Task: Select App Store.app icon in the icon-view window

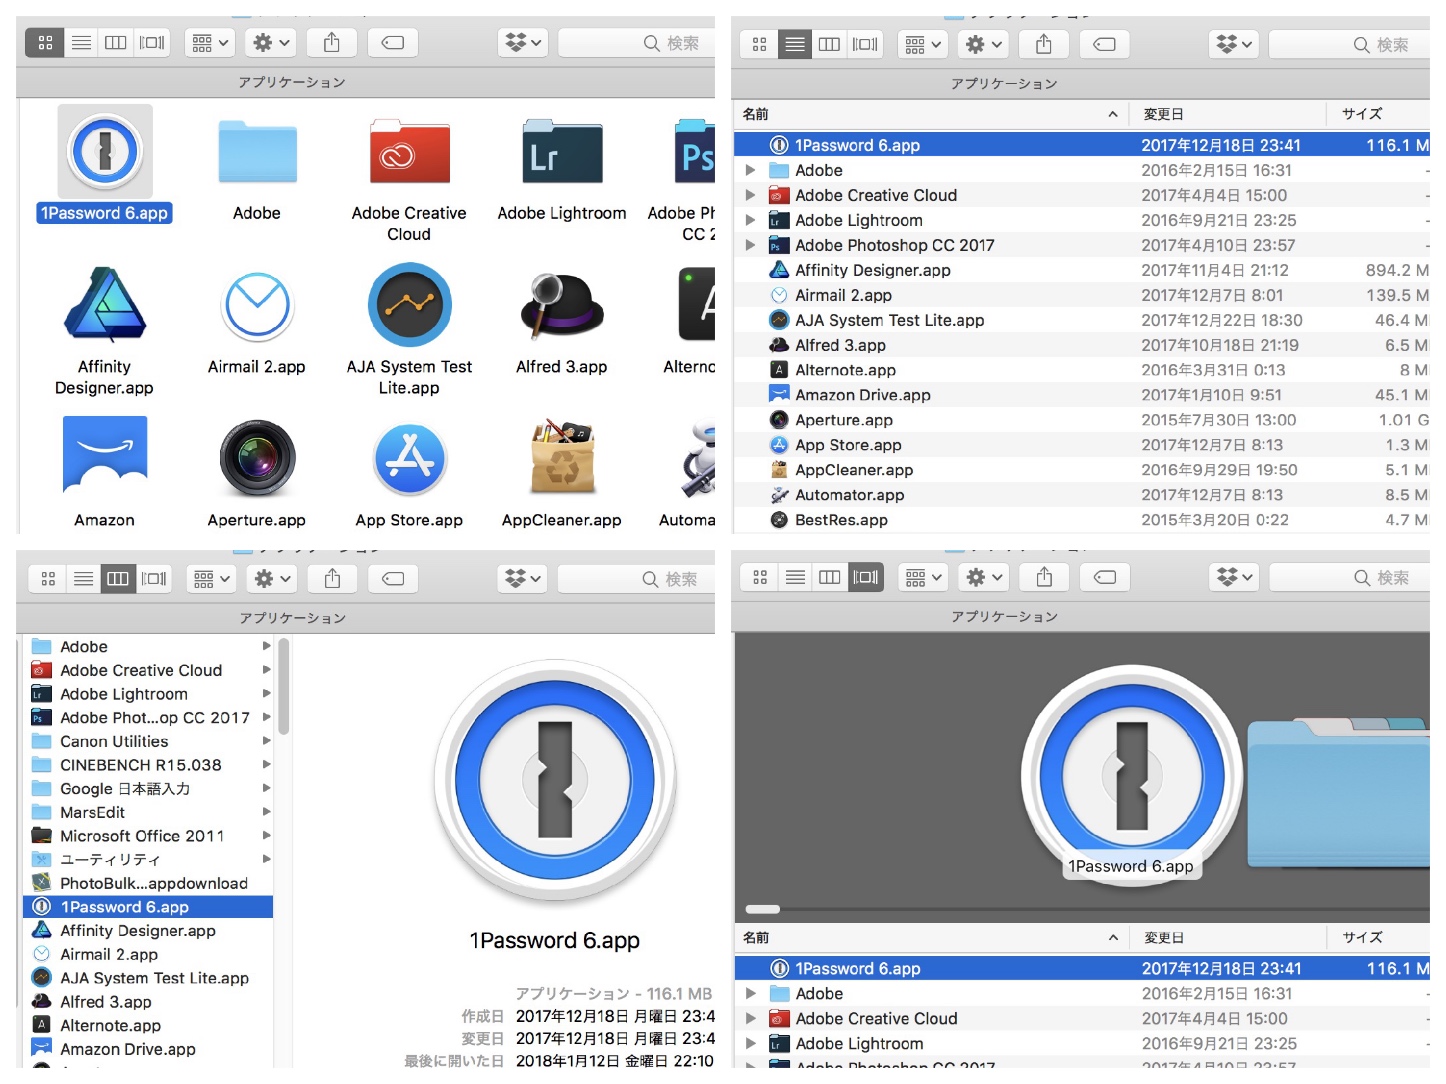Action: point(409,459)
